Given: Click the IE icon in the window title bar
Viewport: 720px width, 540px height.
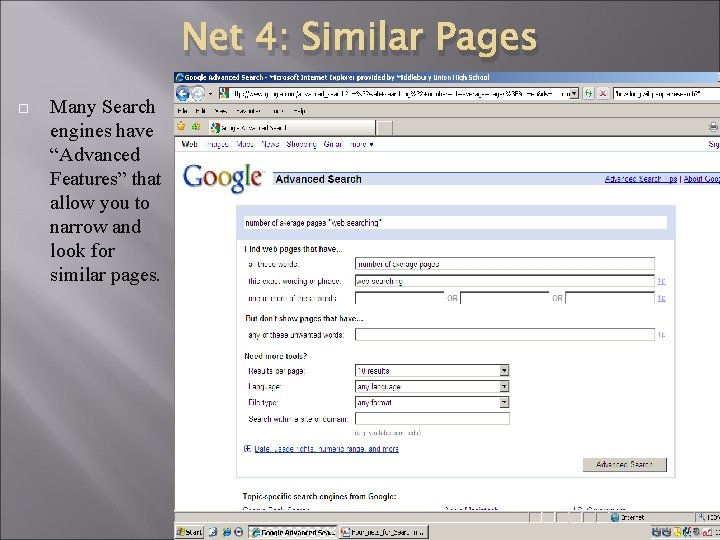Looking at the screenshot, I should tap(180, 77).
